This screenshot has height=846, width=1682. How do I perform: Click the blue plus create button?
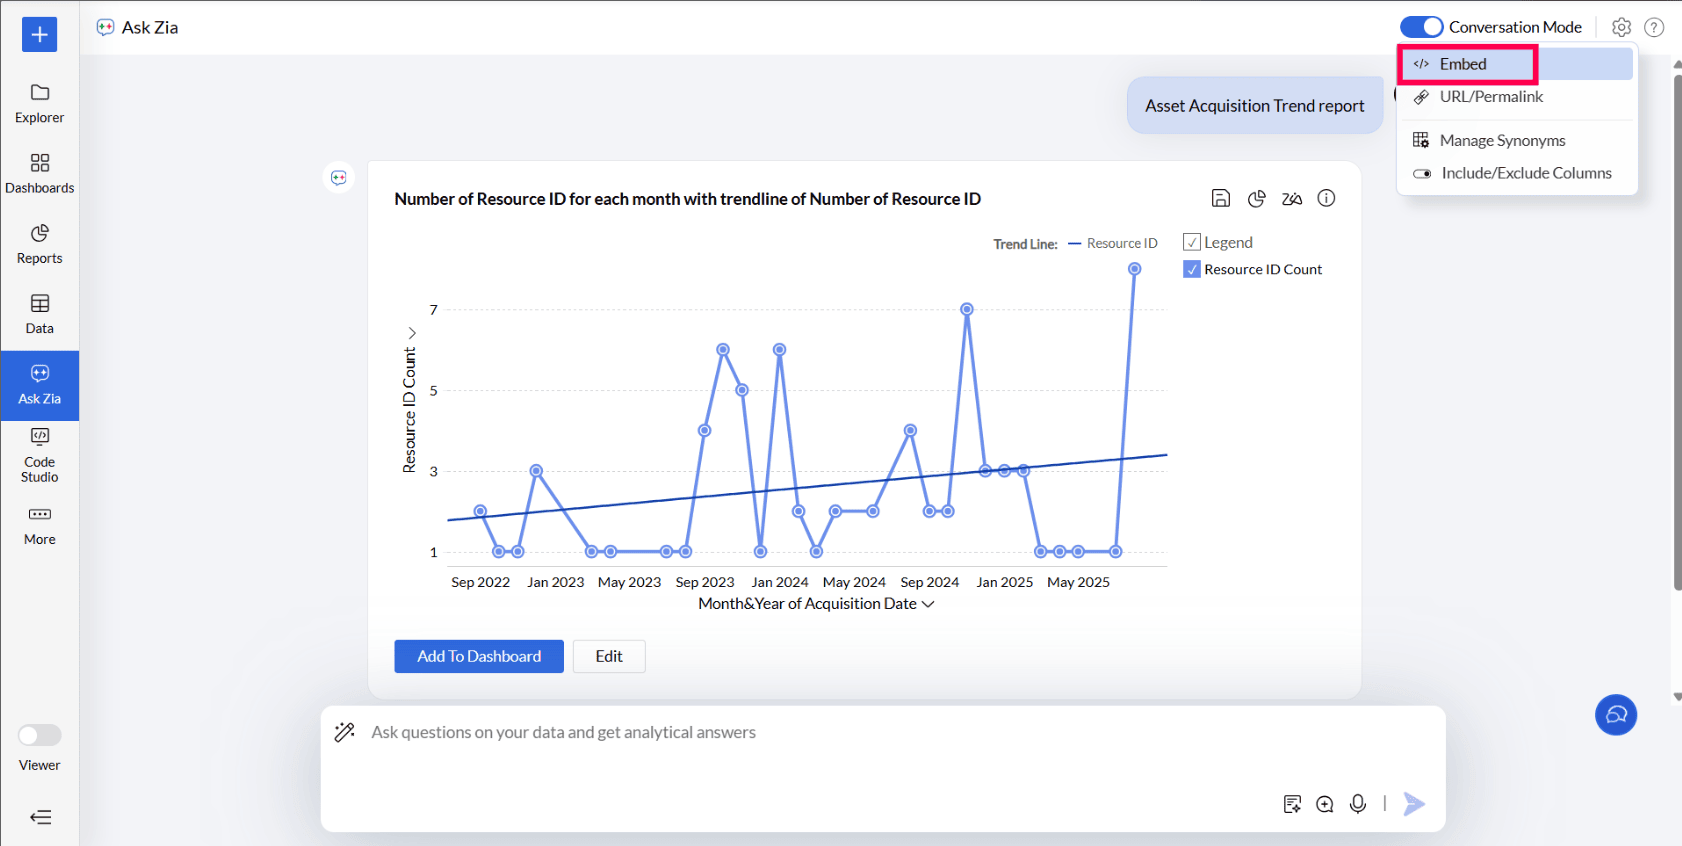(39, 34)
